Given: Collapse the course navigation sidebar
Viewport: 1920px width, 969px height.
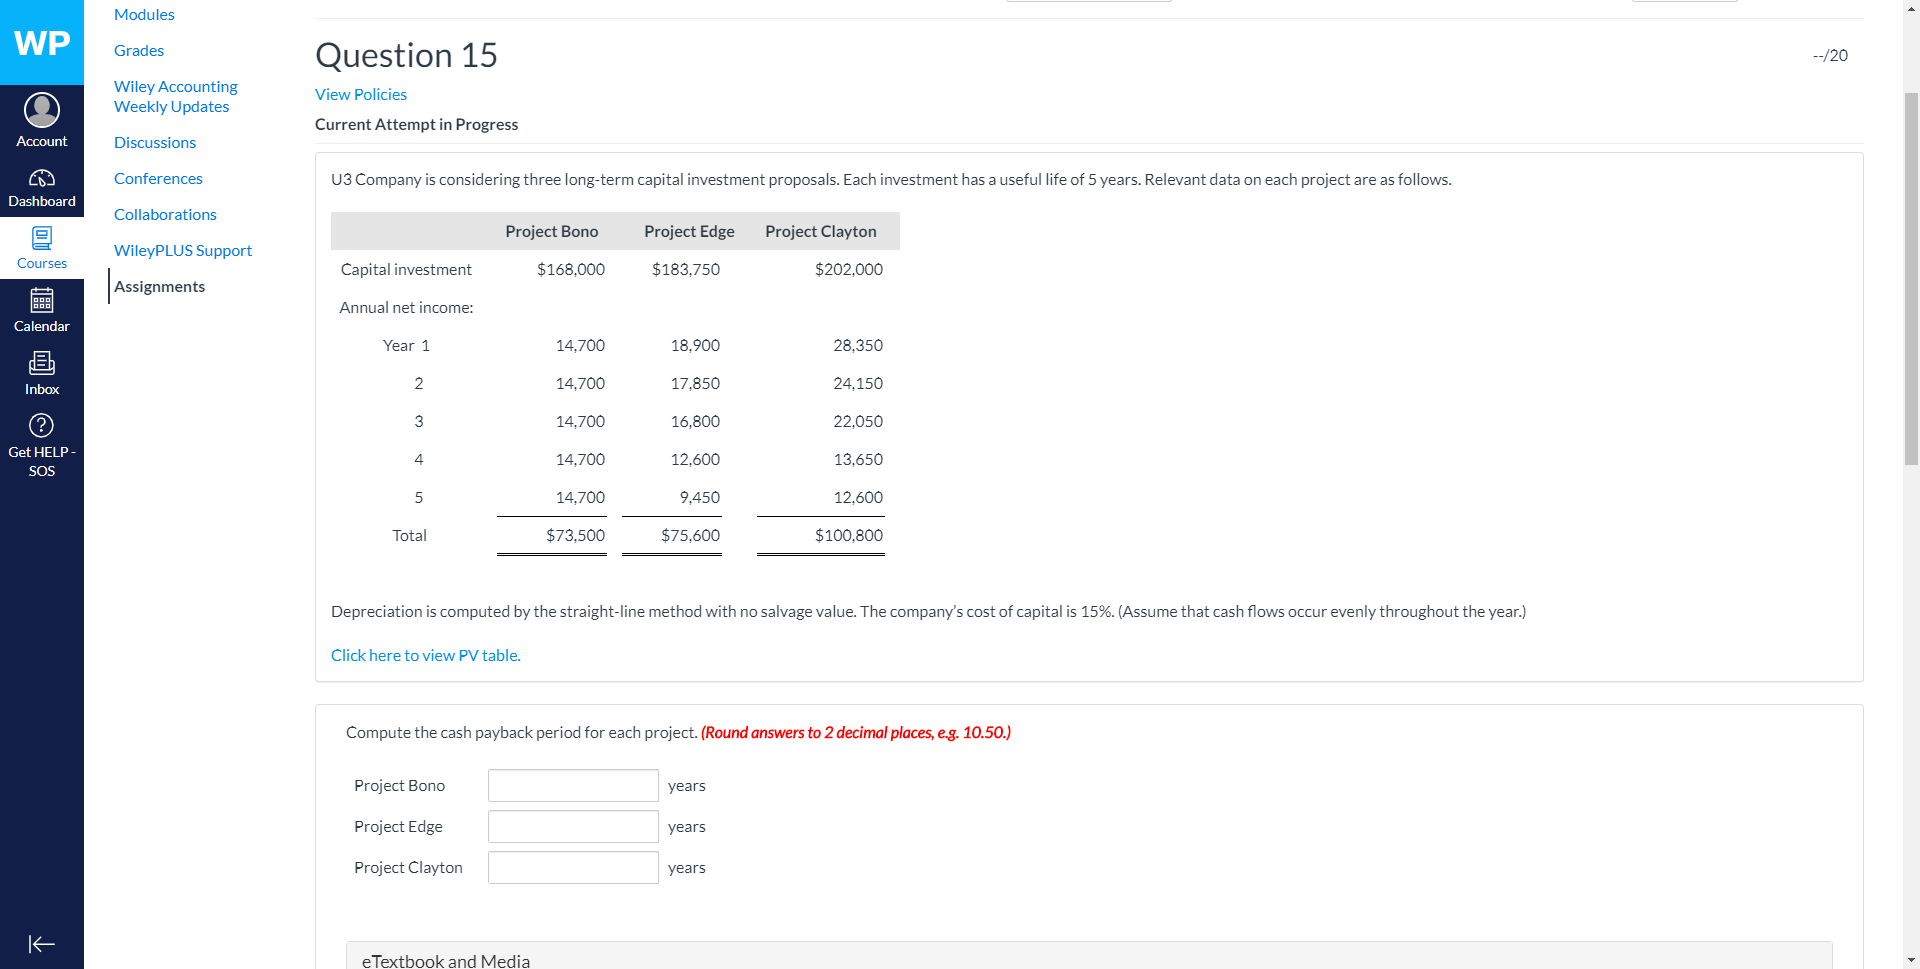Looking at the screenshot, I should (x=42, y=943).
